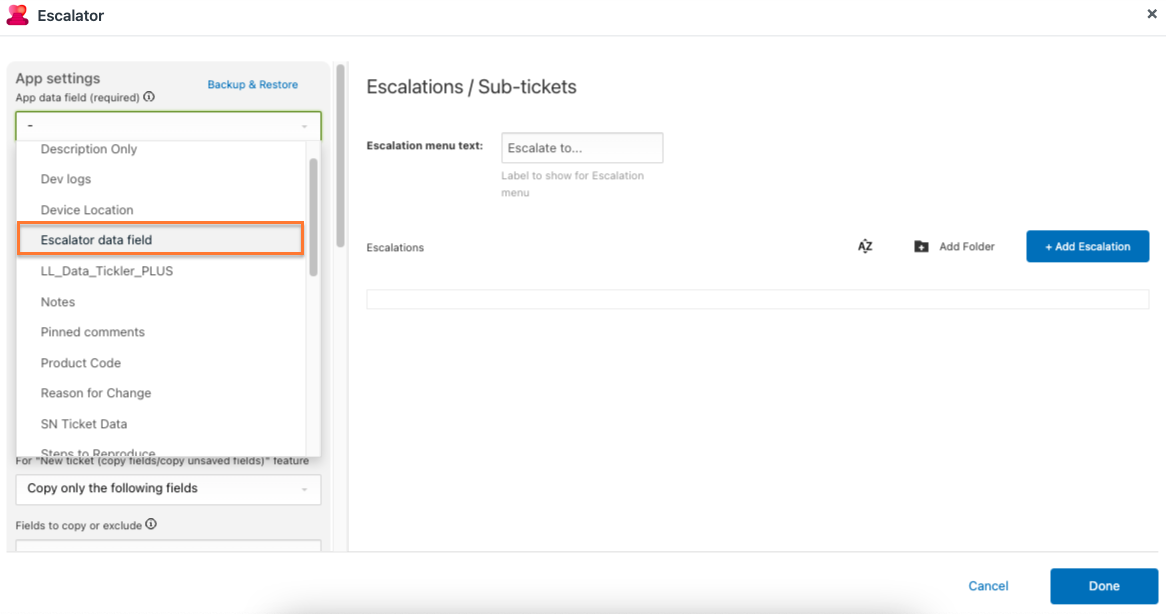Click the App settings heading text
This screenshot has width=1166, height=614.
(x=58, y=78)
